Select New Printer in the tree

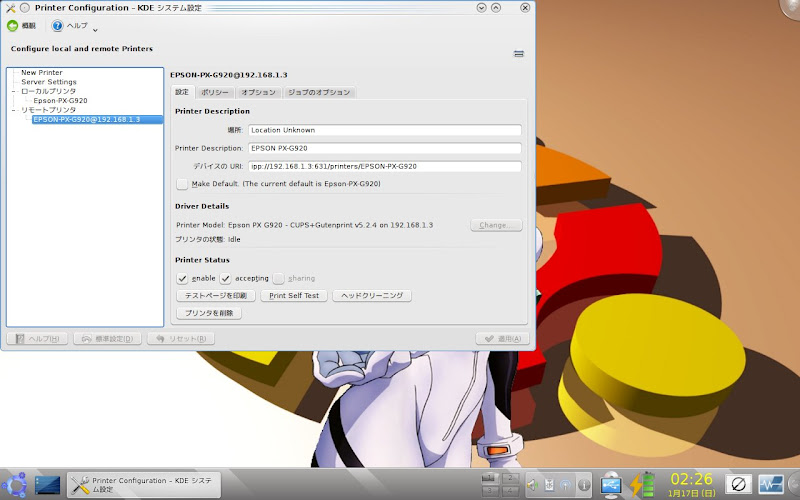coord(42,72)
